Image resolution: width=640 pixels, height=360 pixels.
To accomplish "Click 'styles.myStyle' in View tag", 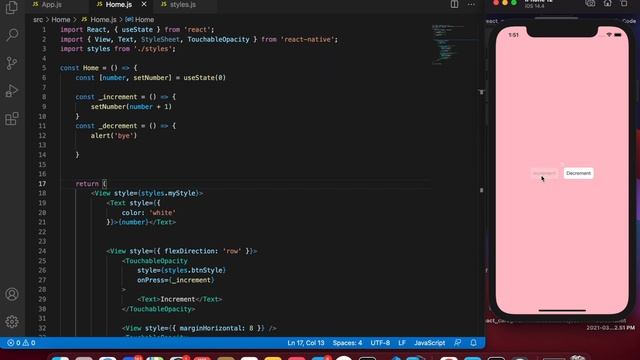I will [x=169, y=193].
